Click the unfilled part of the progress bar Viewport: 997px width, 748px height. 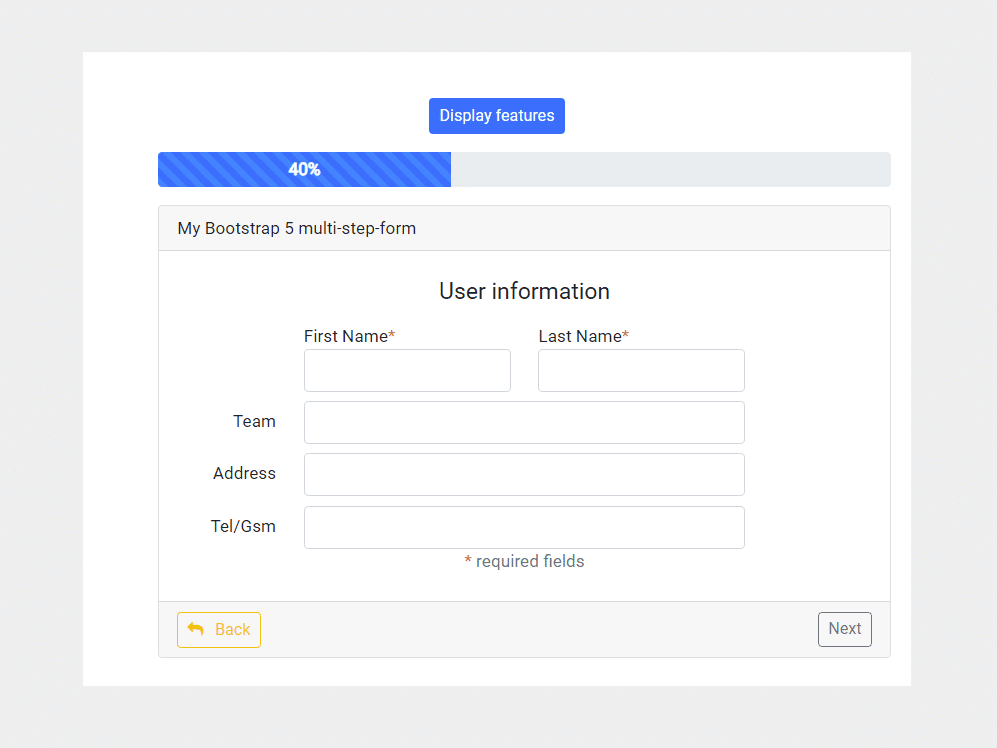(670, 169)
